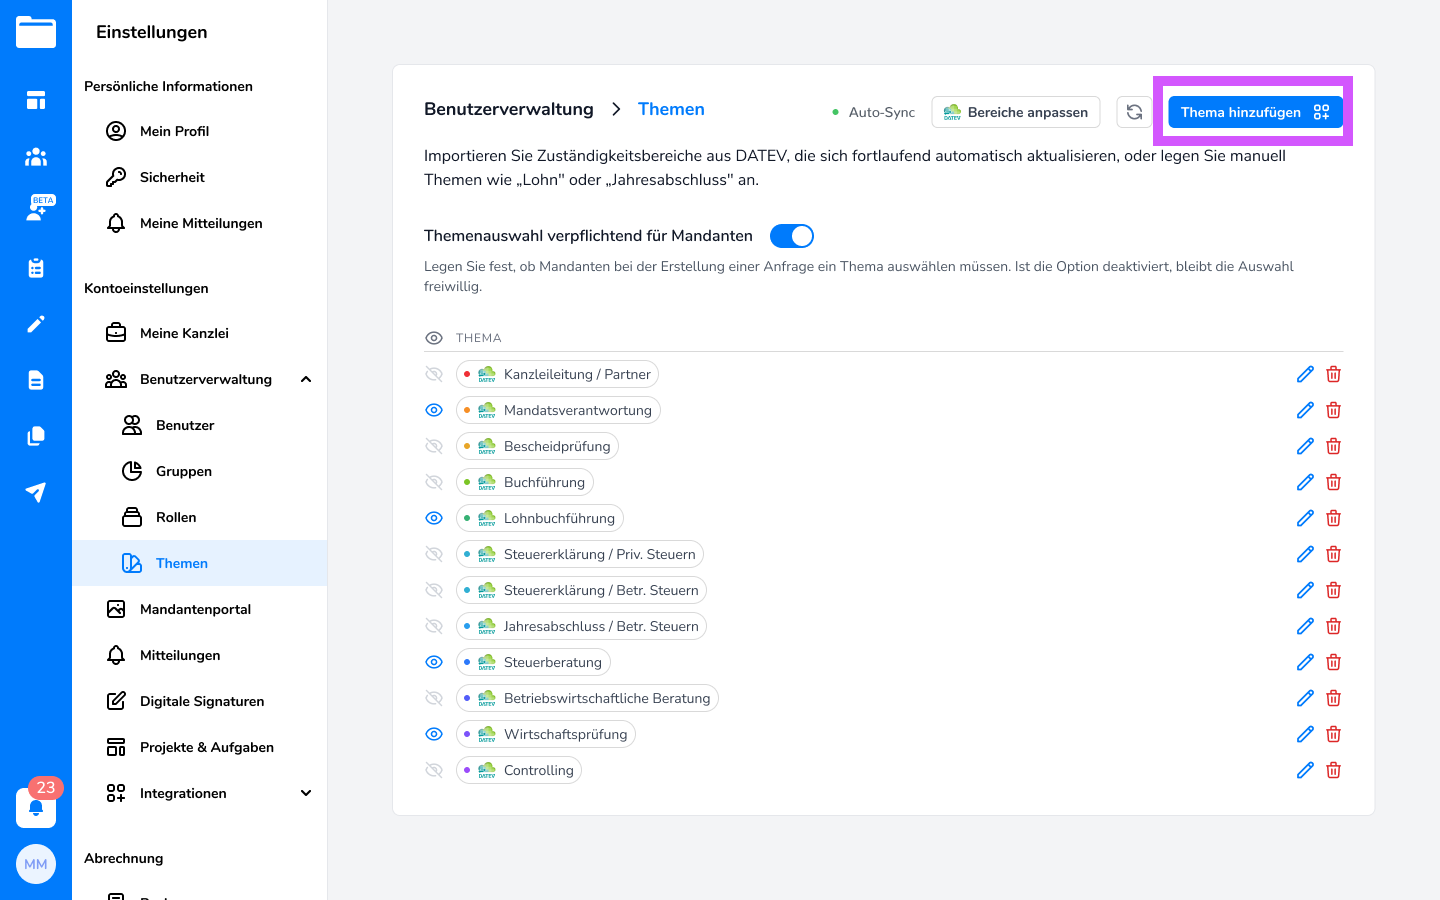Screen dimensions: 1440x900
Task: Click the Thema hinzufügen button
Action: 1254,112
